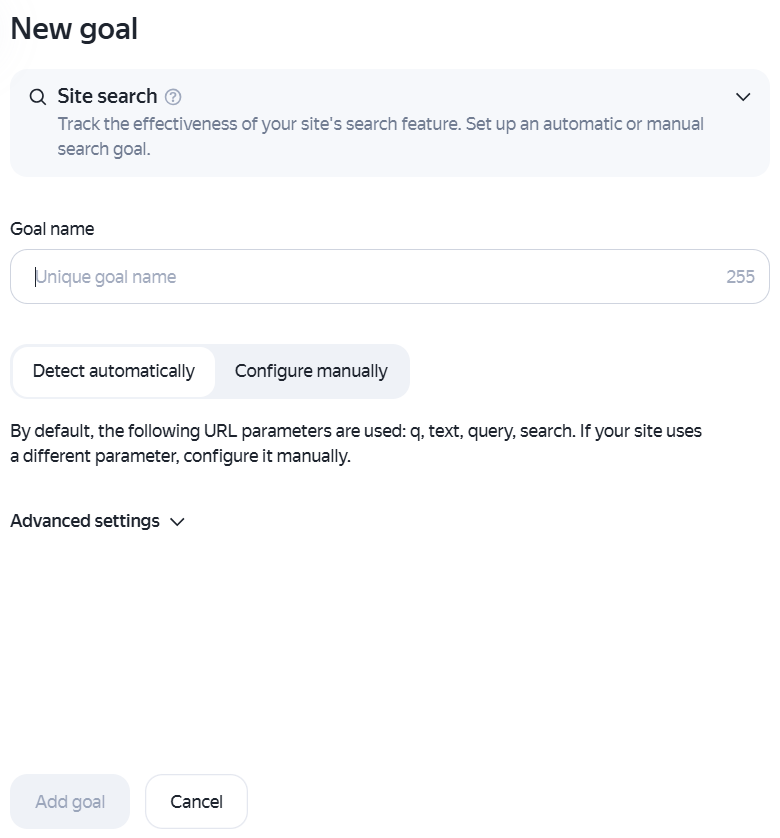Click the 'a different parameter' hint line
The width and height of the screenshot is (780, 838).
[181, 456]
